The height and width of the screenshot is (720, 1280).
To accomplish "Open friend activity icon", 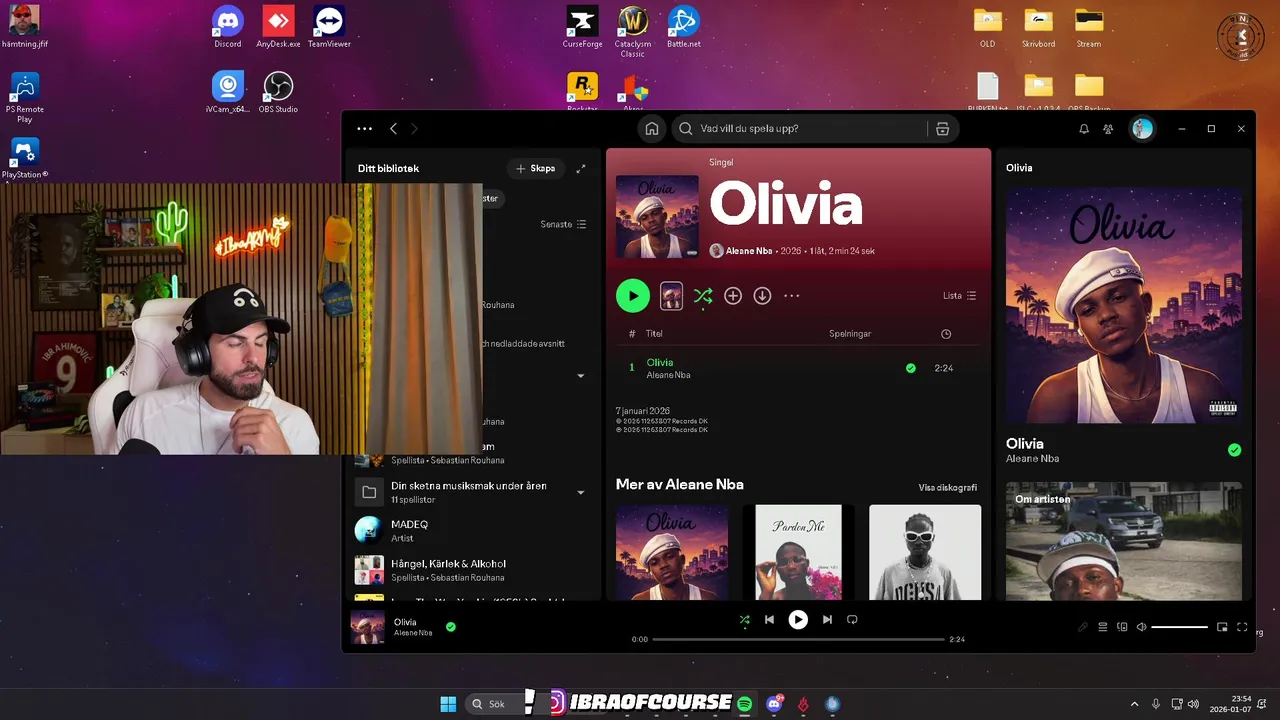I will 1108,129.
